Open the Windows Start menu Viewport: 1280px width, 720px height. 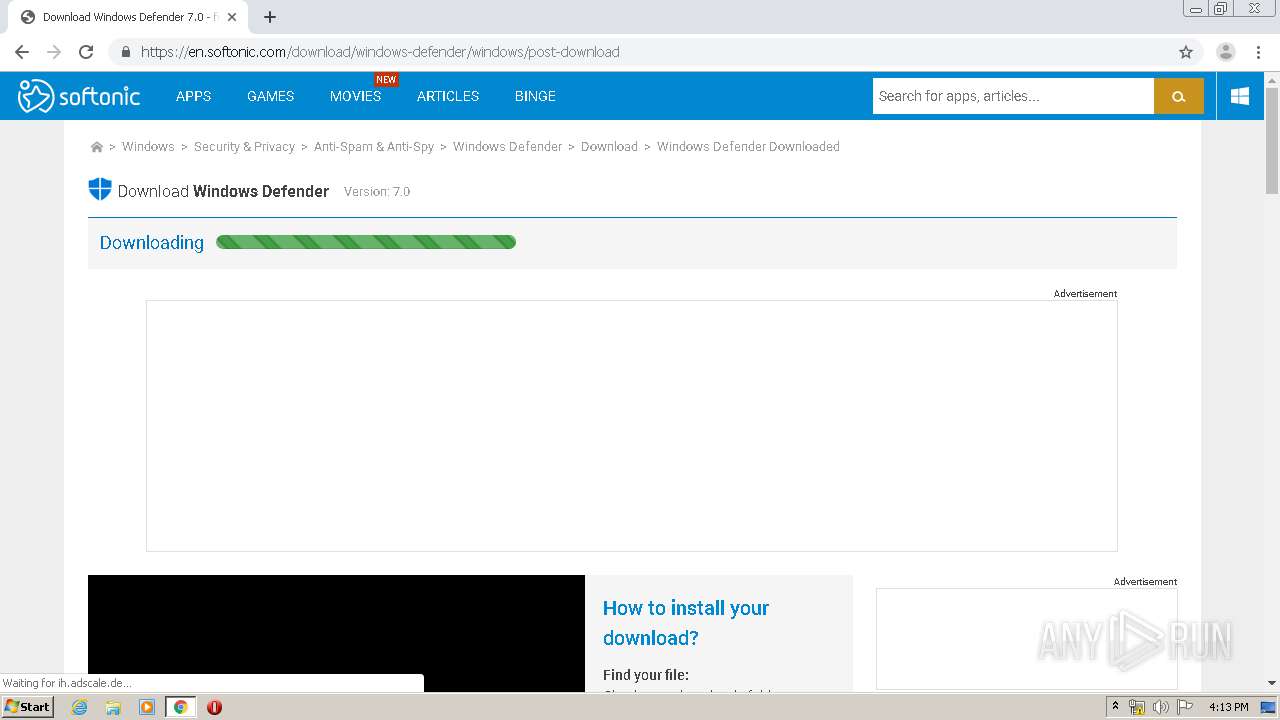(28, 707)
